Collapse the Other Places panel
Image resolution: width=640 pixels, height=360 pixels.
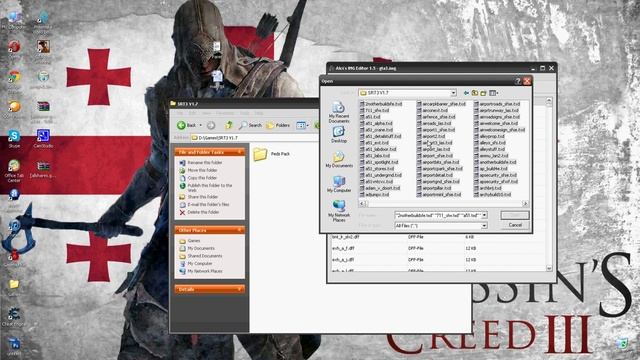(x=240, y=230)
